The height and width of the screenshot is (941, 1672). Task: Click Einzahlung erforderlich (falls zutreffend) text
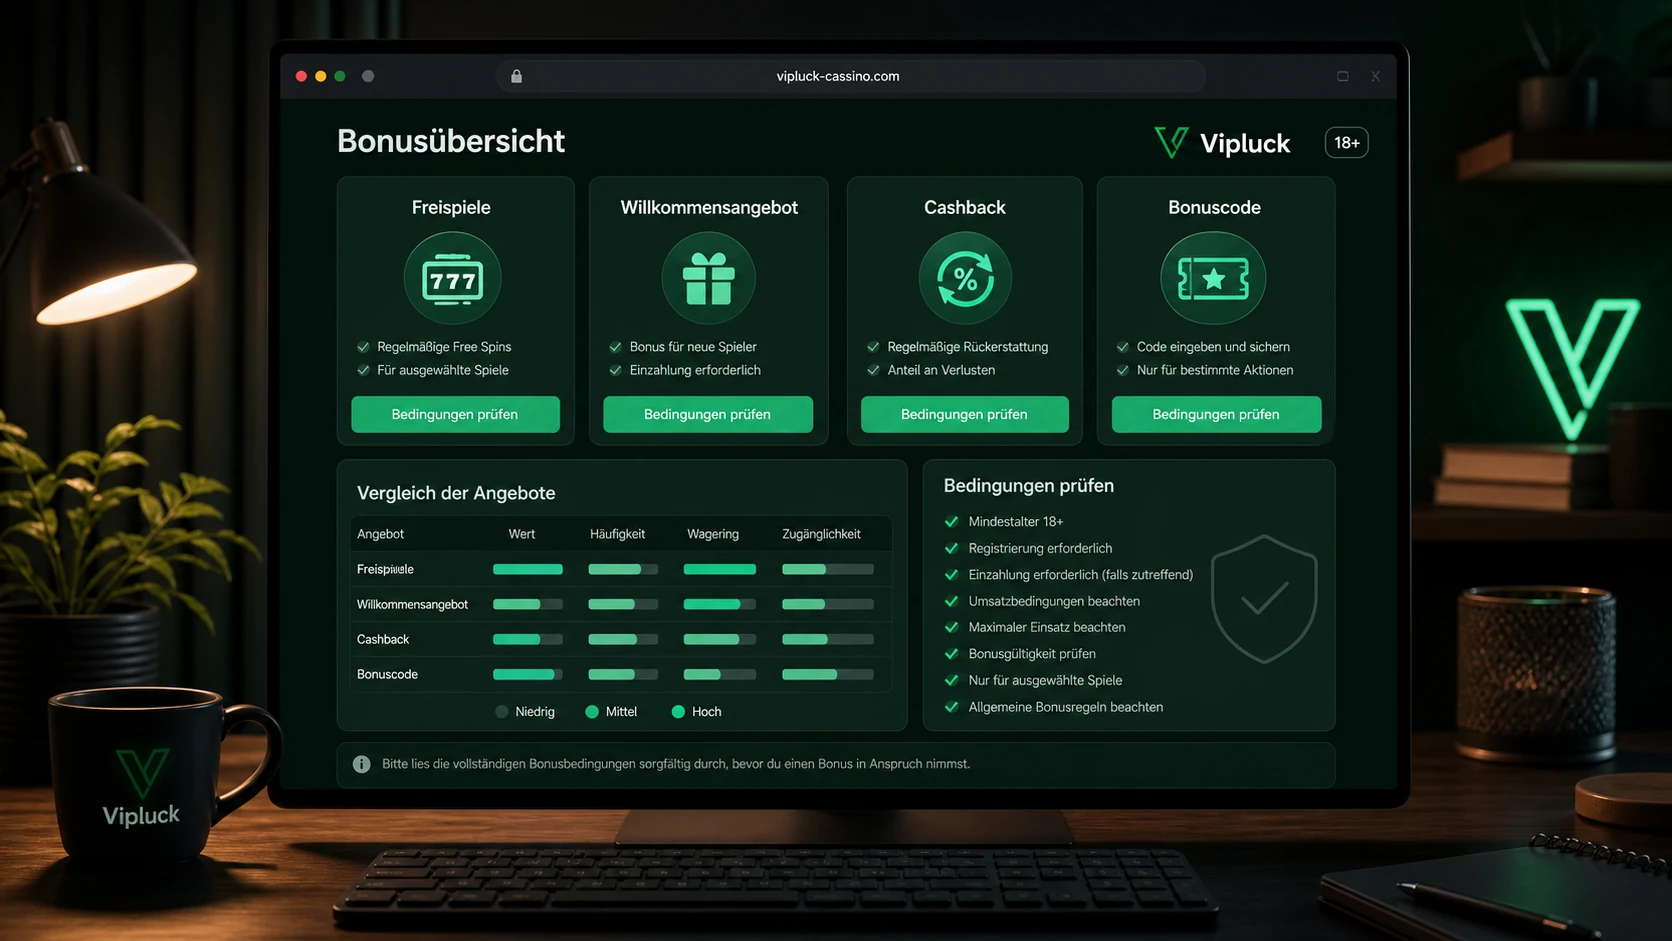[1081, 574]
